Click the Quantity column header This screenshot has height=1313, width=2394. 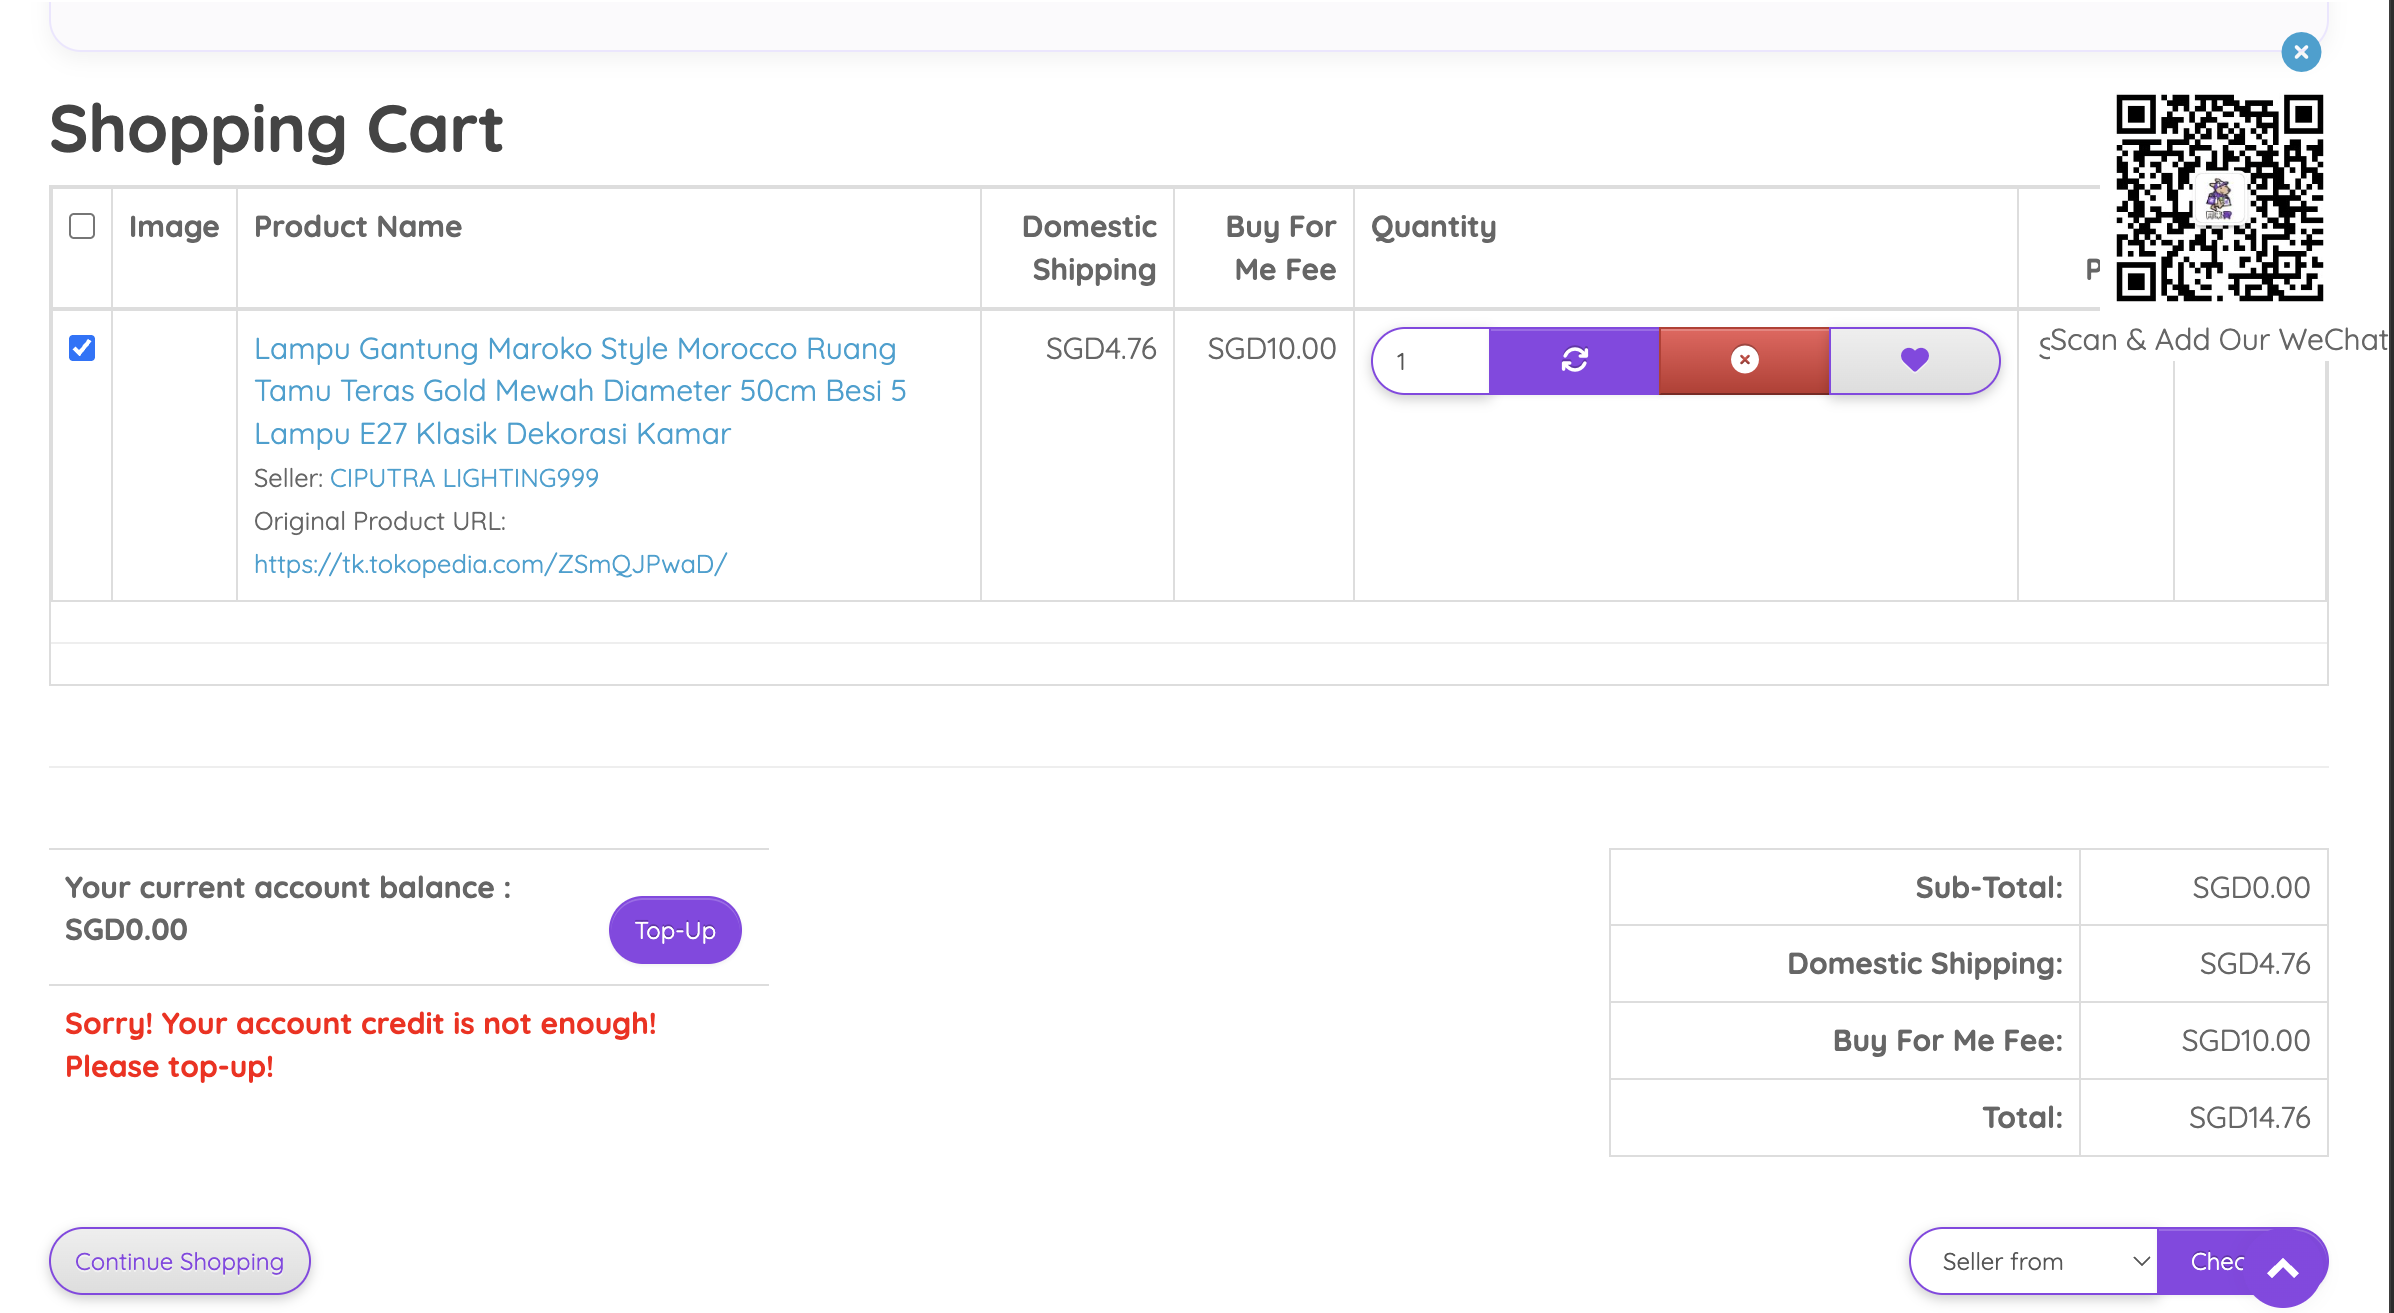tap(1433, 227)
